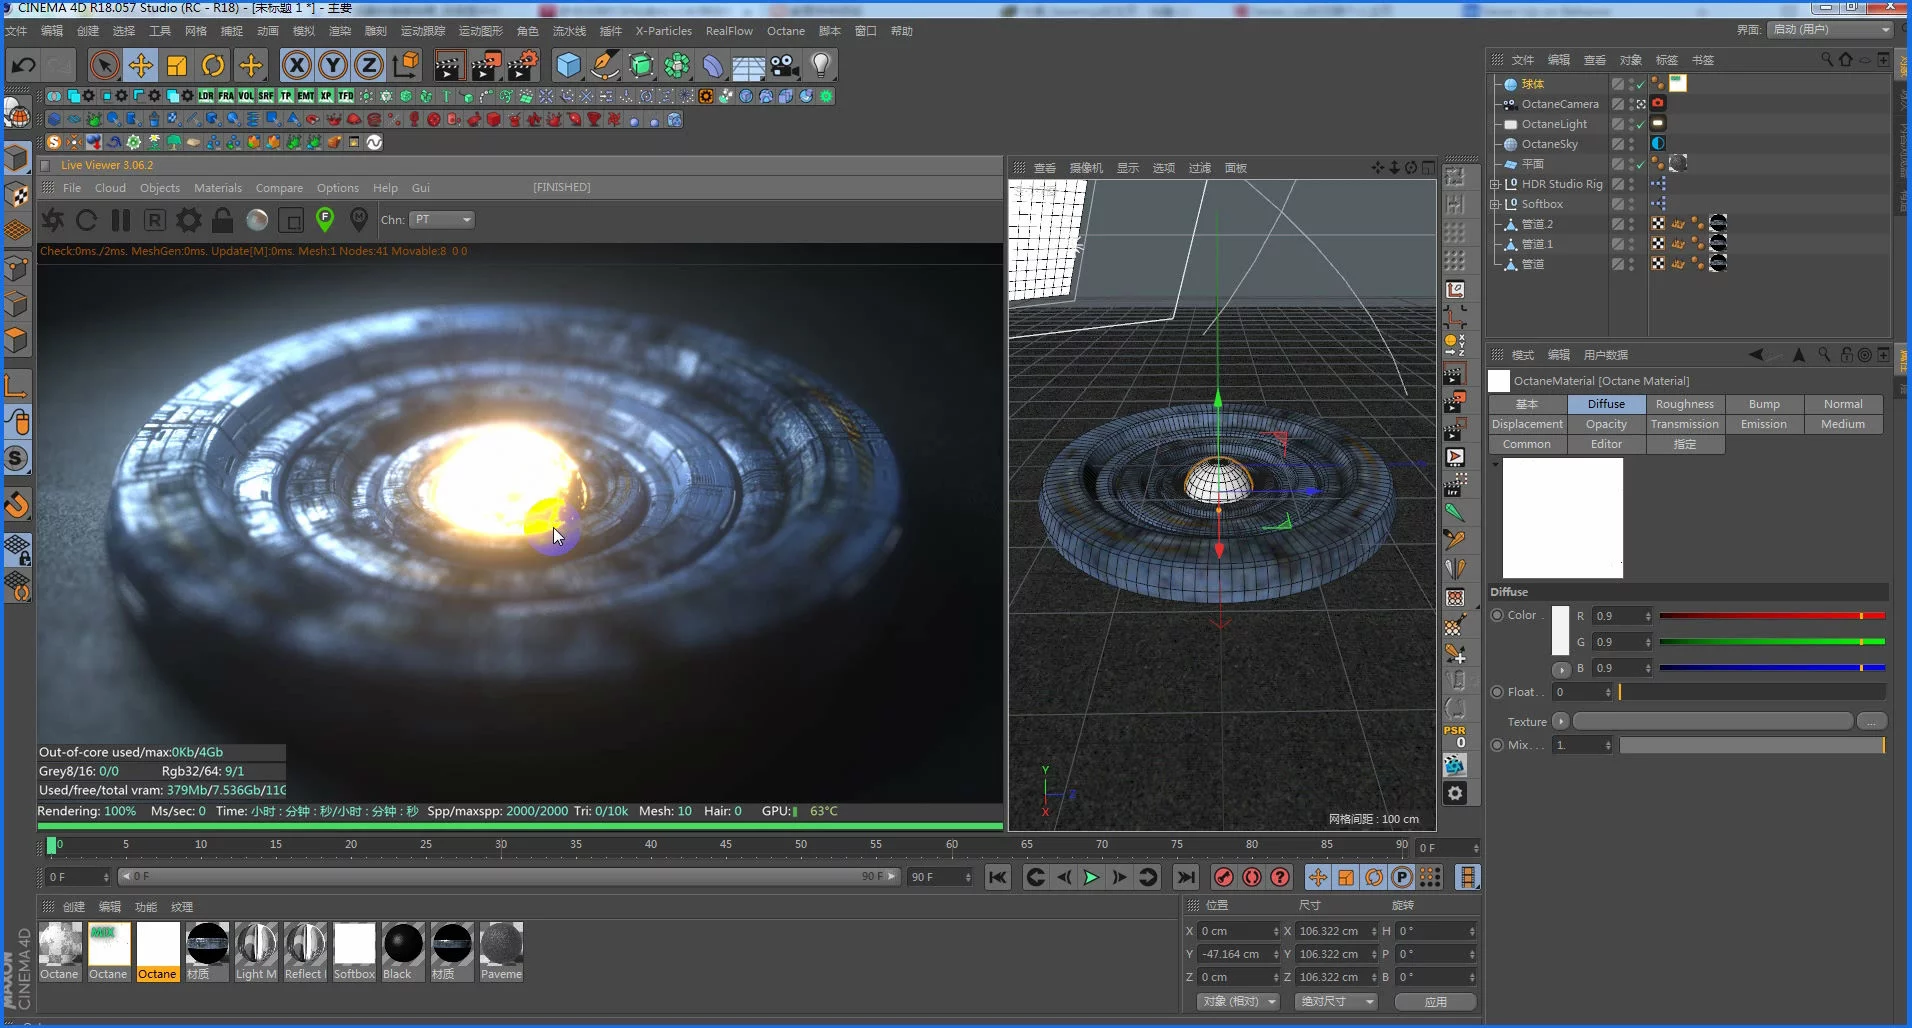Click the Live Viewer lock resolution icon

pos(222,220)
